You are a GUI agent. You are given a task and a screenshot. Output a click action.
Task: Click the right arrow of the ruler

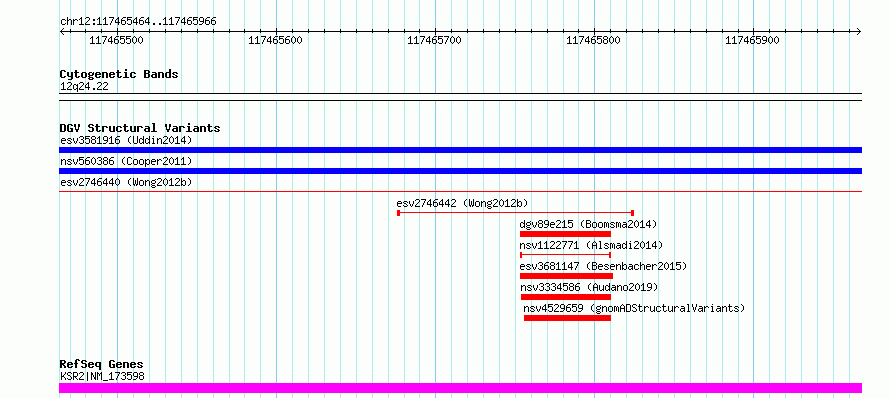pos(859,31)
